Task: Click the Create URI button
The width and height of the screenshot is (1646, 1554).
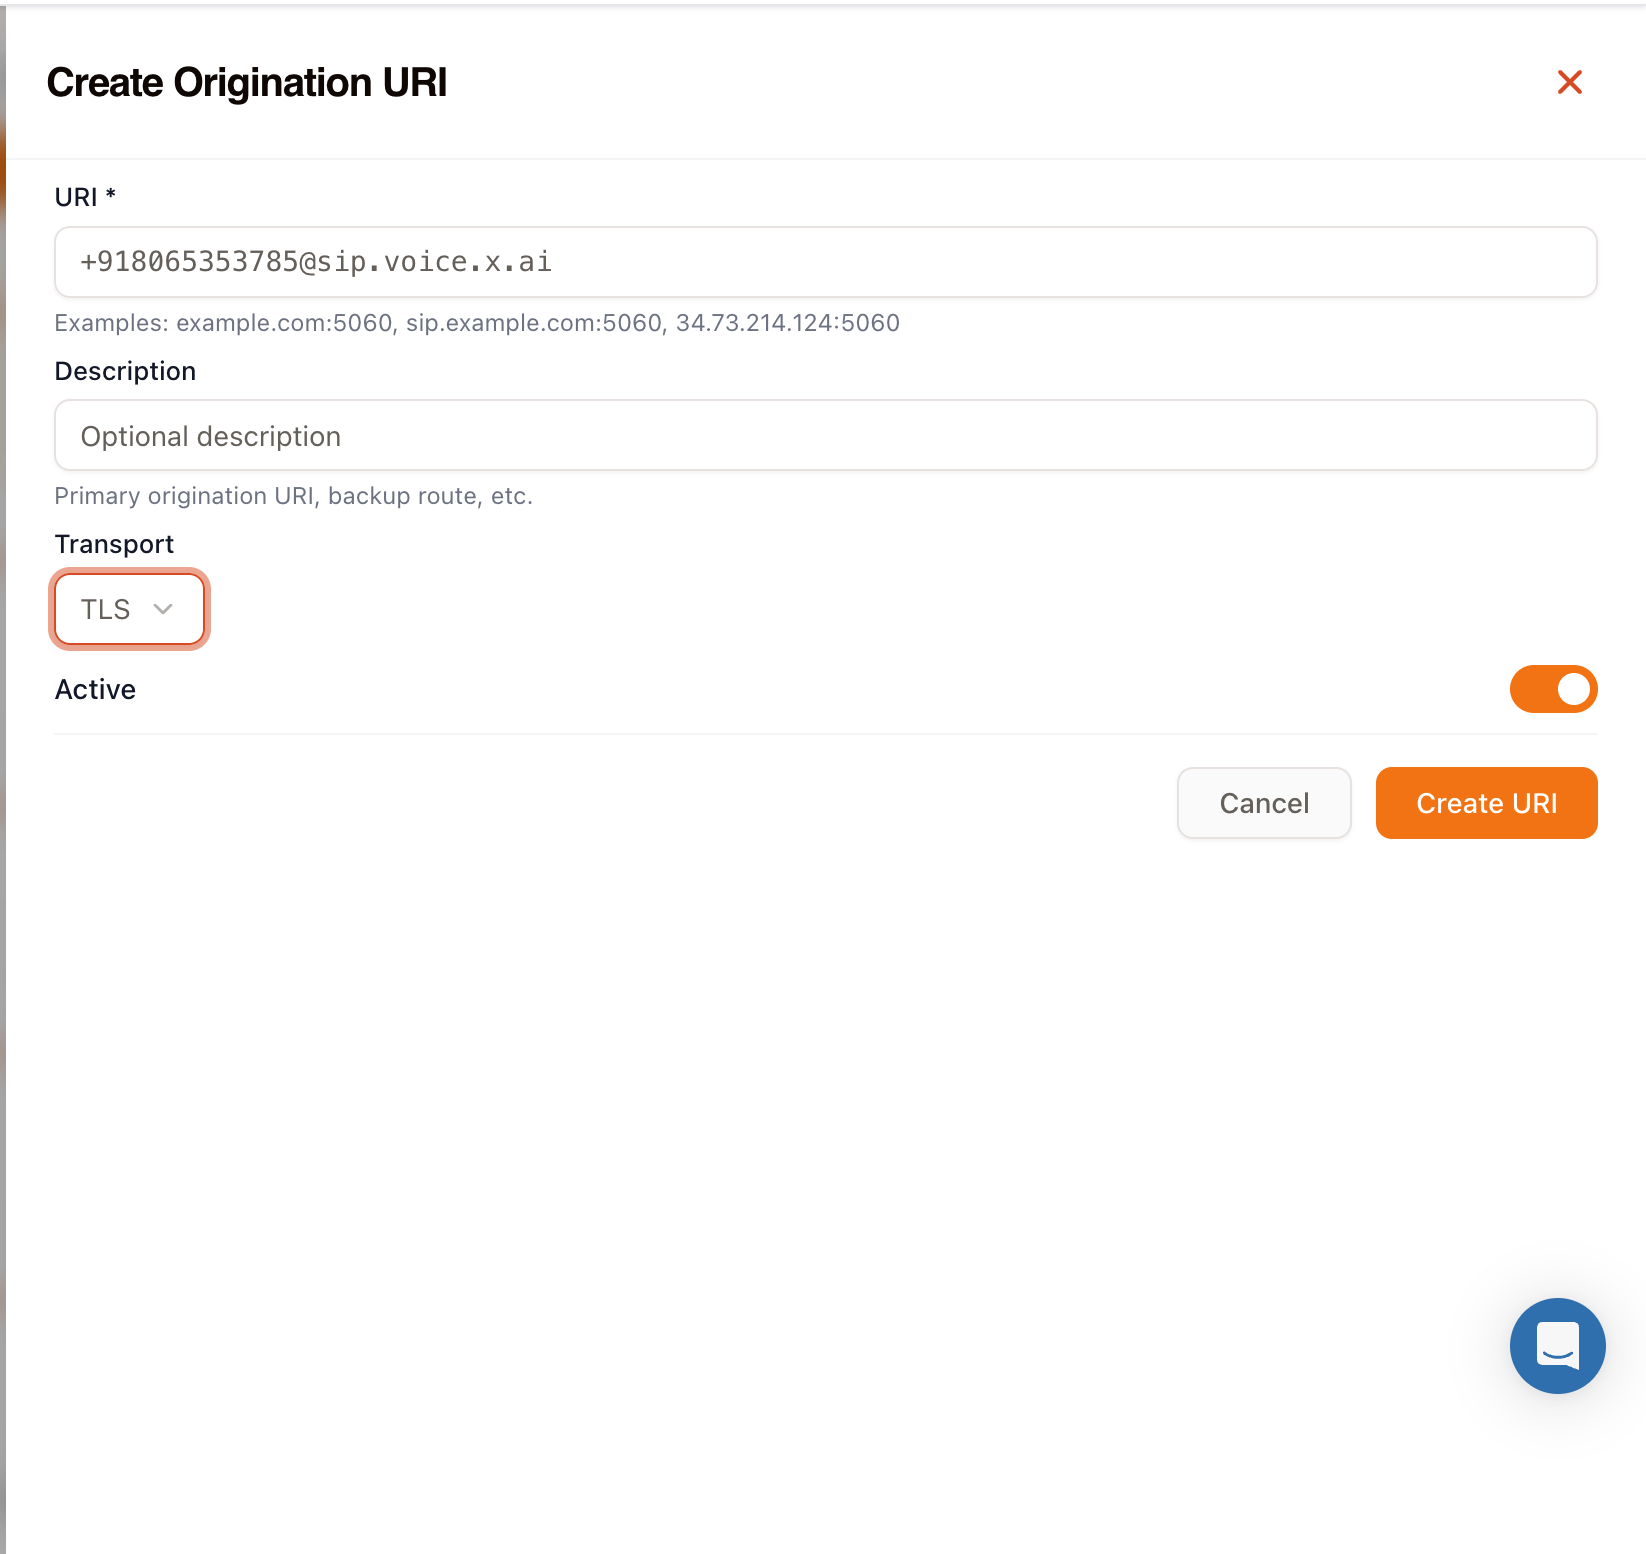Action: pyautogui.click(x=1486, y=803)
